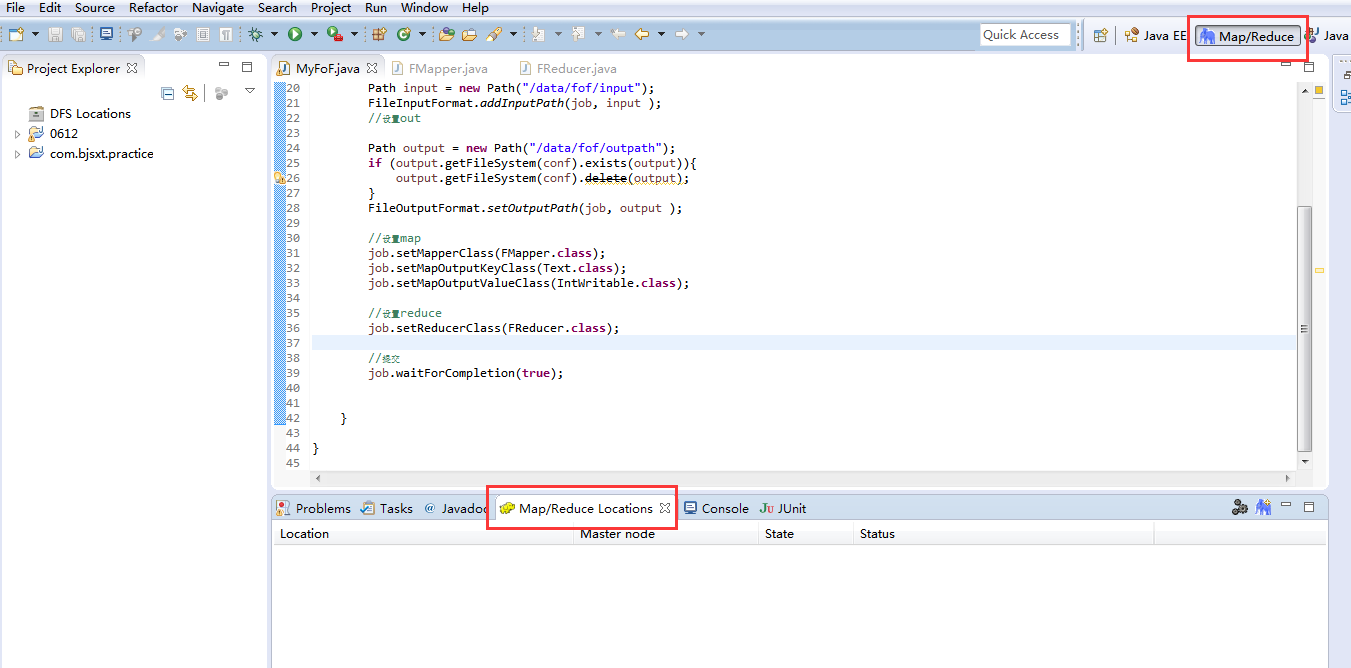Viewport: 1351px width, 668px height.
Task: Click the New Hadoop location elephant icon
Action: click(x=1263, y=507)
